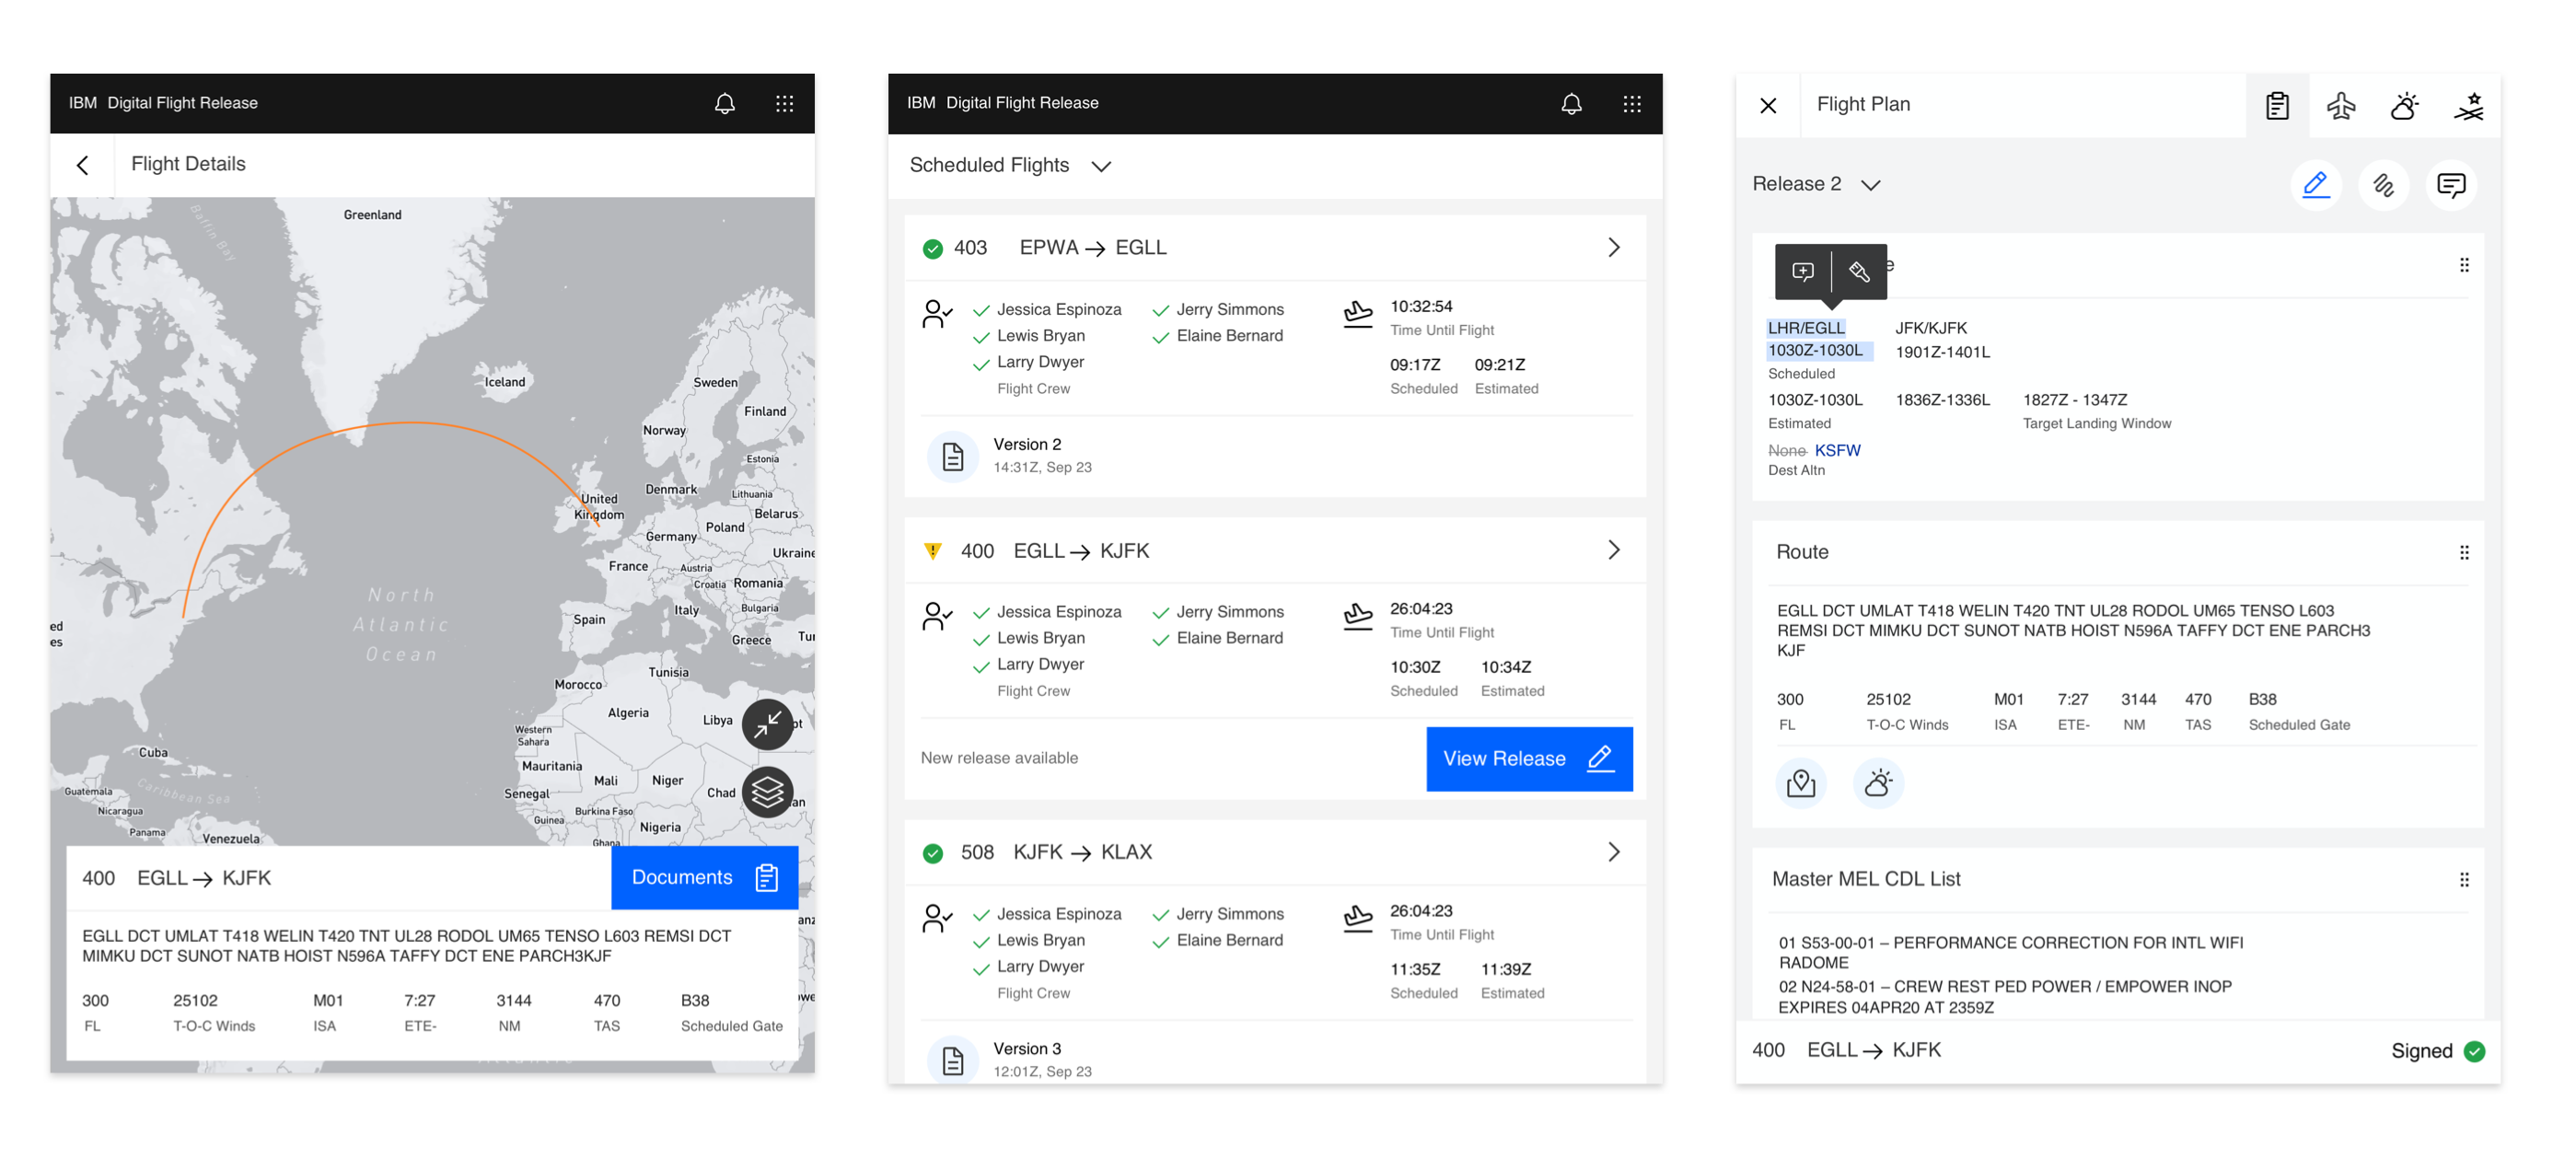
Task: Open Documents for flight 400
Action: pos(704,877)
